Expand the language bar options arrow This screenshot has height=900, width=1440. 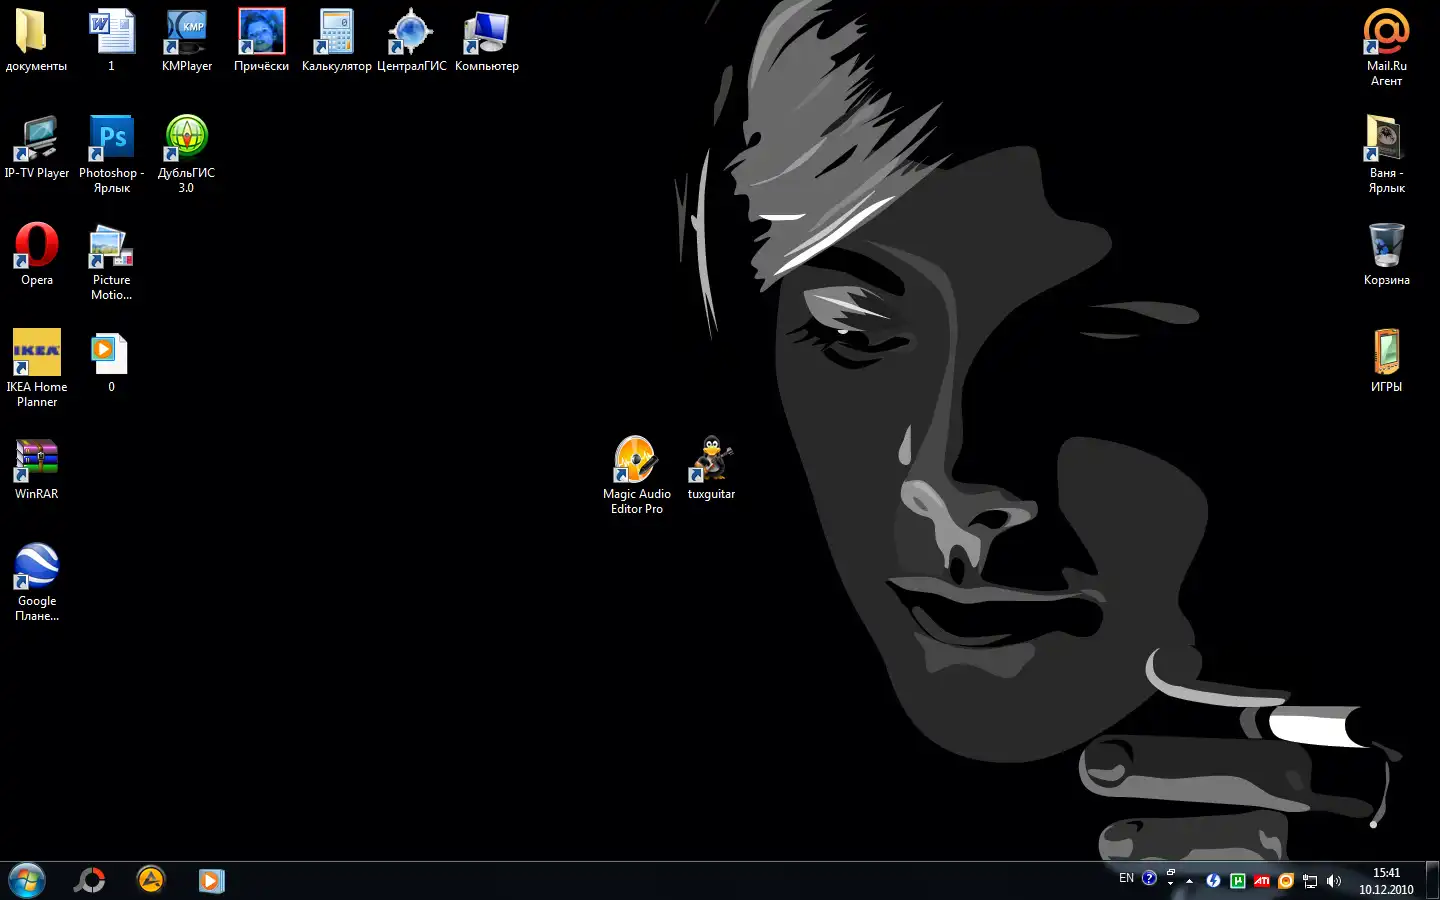pyautogui.click(x=1170, y=884)
